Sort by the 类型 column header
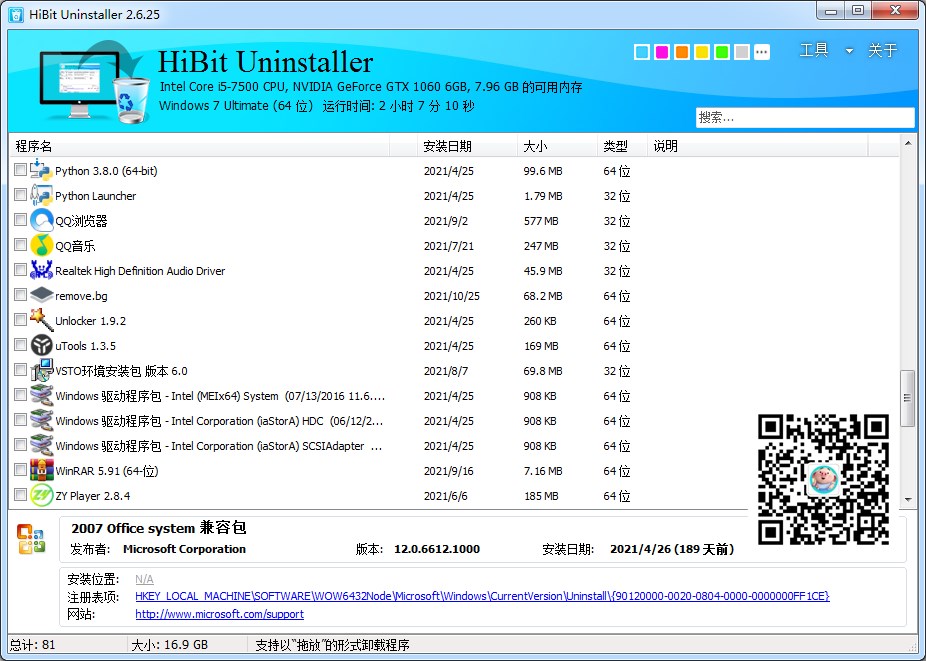The image size is (926, 661). [622, 146]
